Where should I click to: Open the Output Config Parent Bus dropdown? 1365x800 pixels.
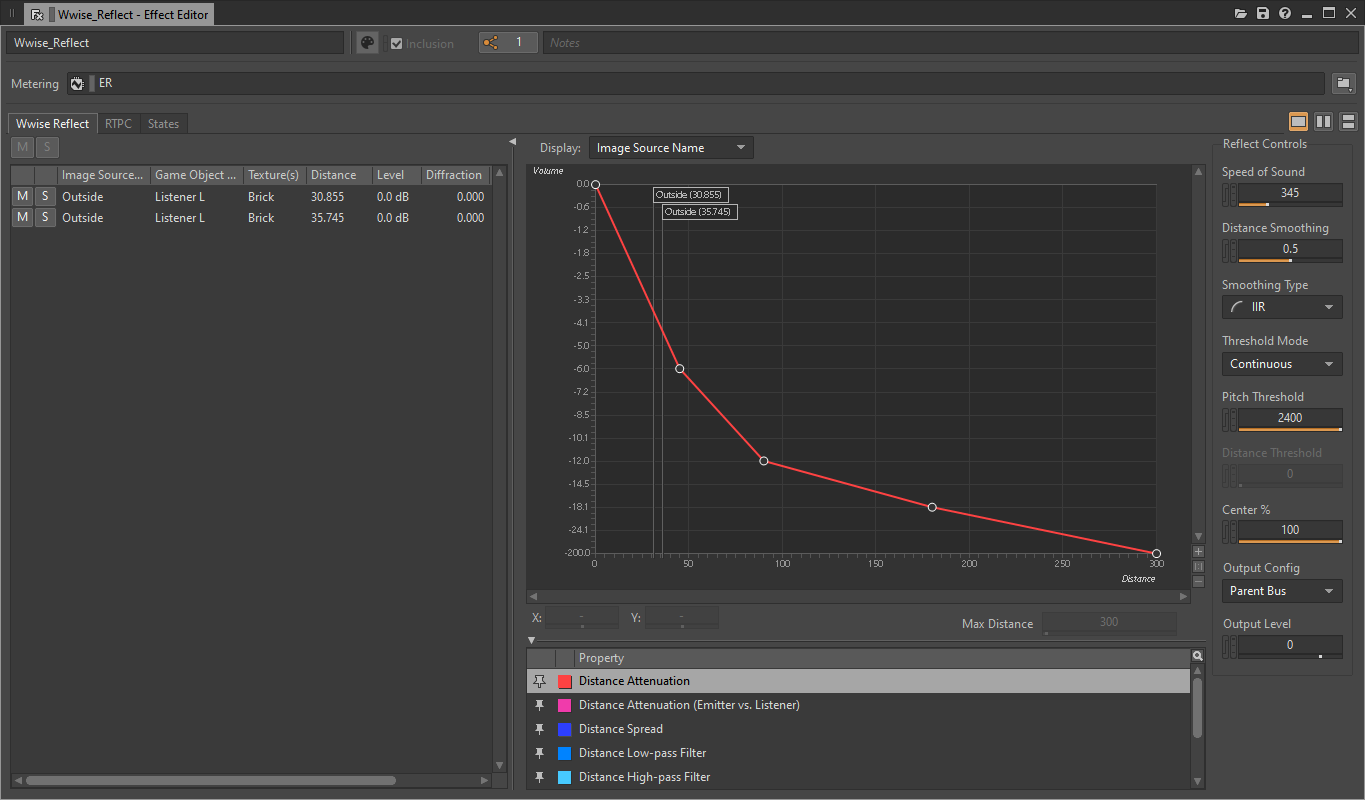[1282, 591]
